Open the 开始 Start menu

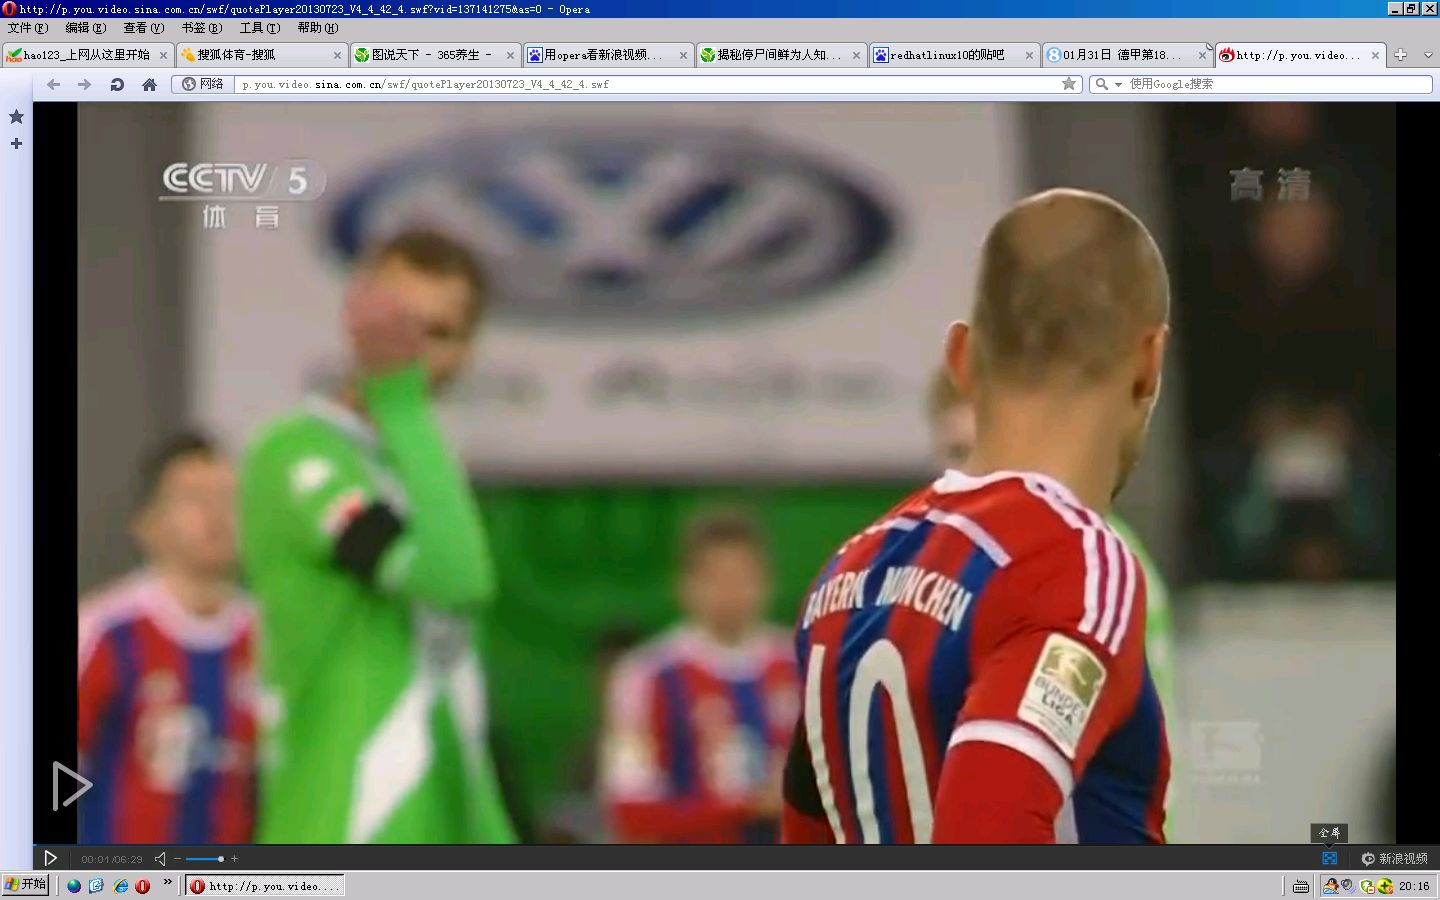(25, 885)
